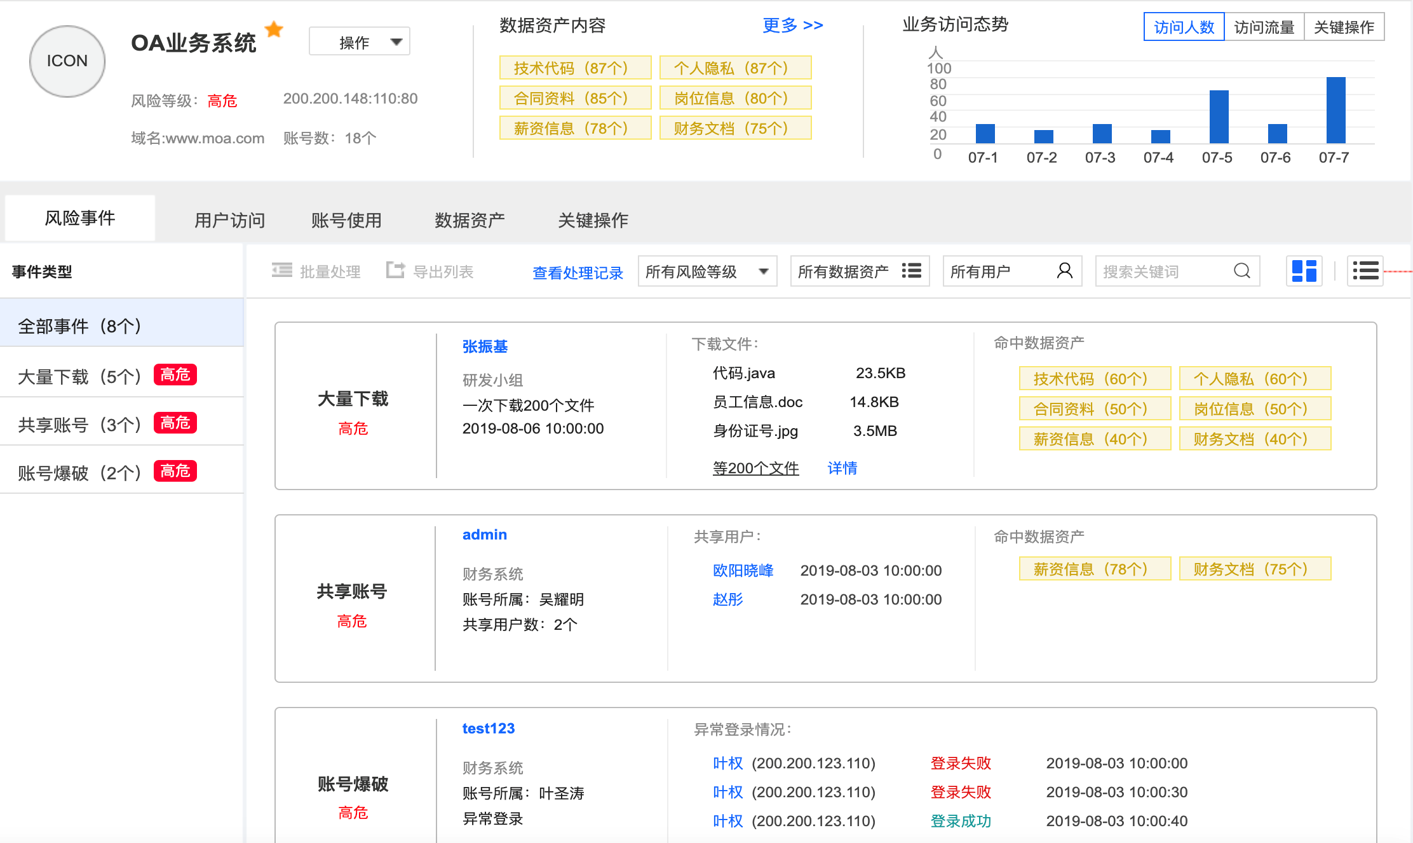Click 技术代码（87个）tag

pos(575,68)
